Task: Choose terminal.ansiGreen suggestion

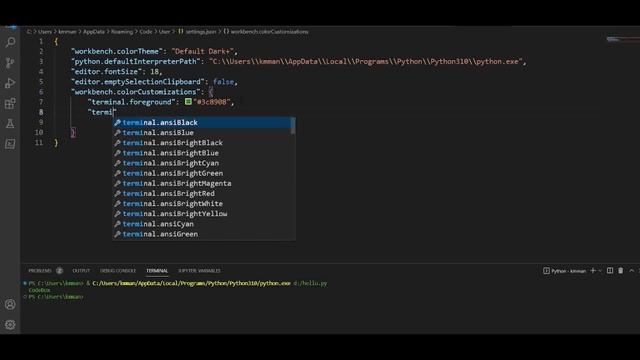Action: tap(203, 234)
